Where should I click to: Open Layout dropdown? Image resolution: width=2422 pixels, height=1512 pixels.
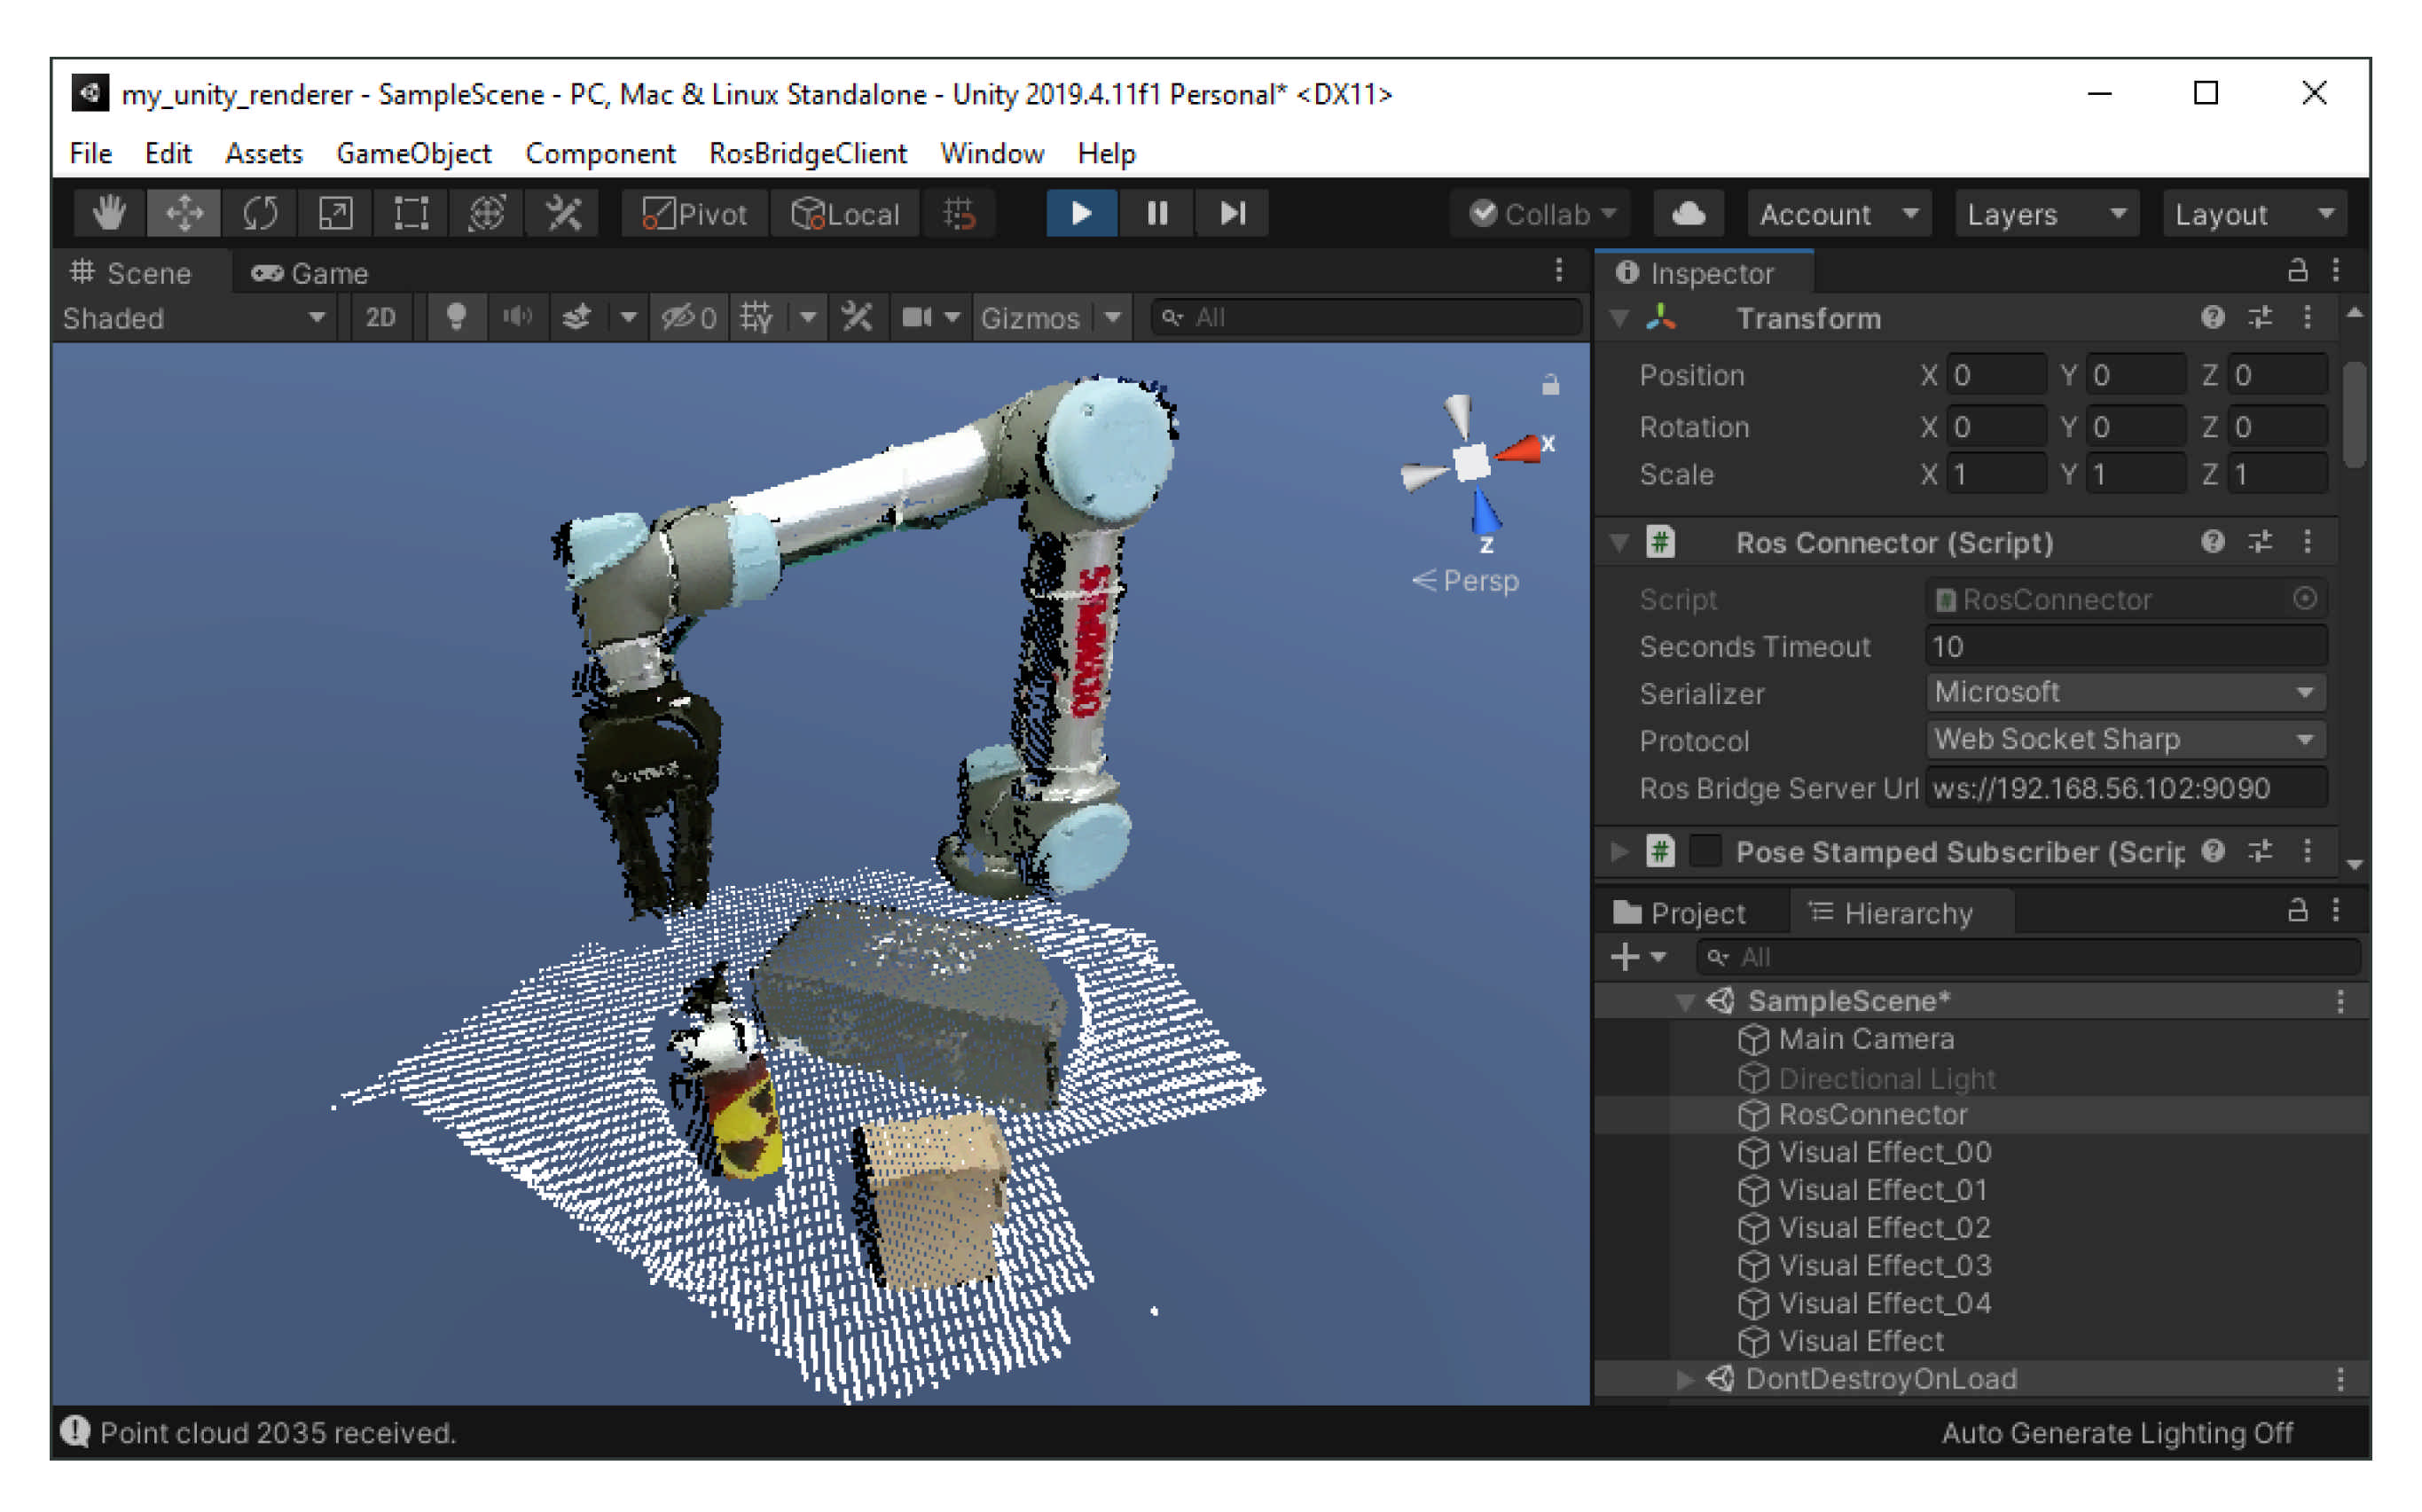click(2254, 214)
